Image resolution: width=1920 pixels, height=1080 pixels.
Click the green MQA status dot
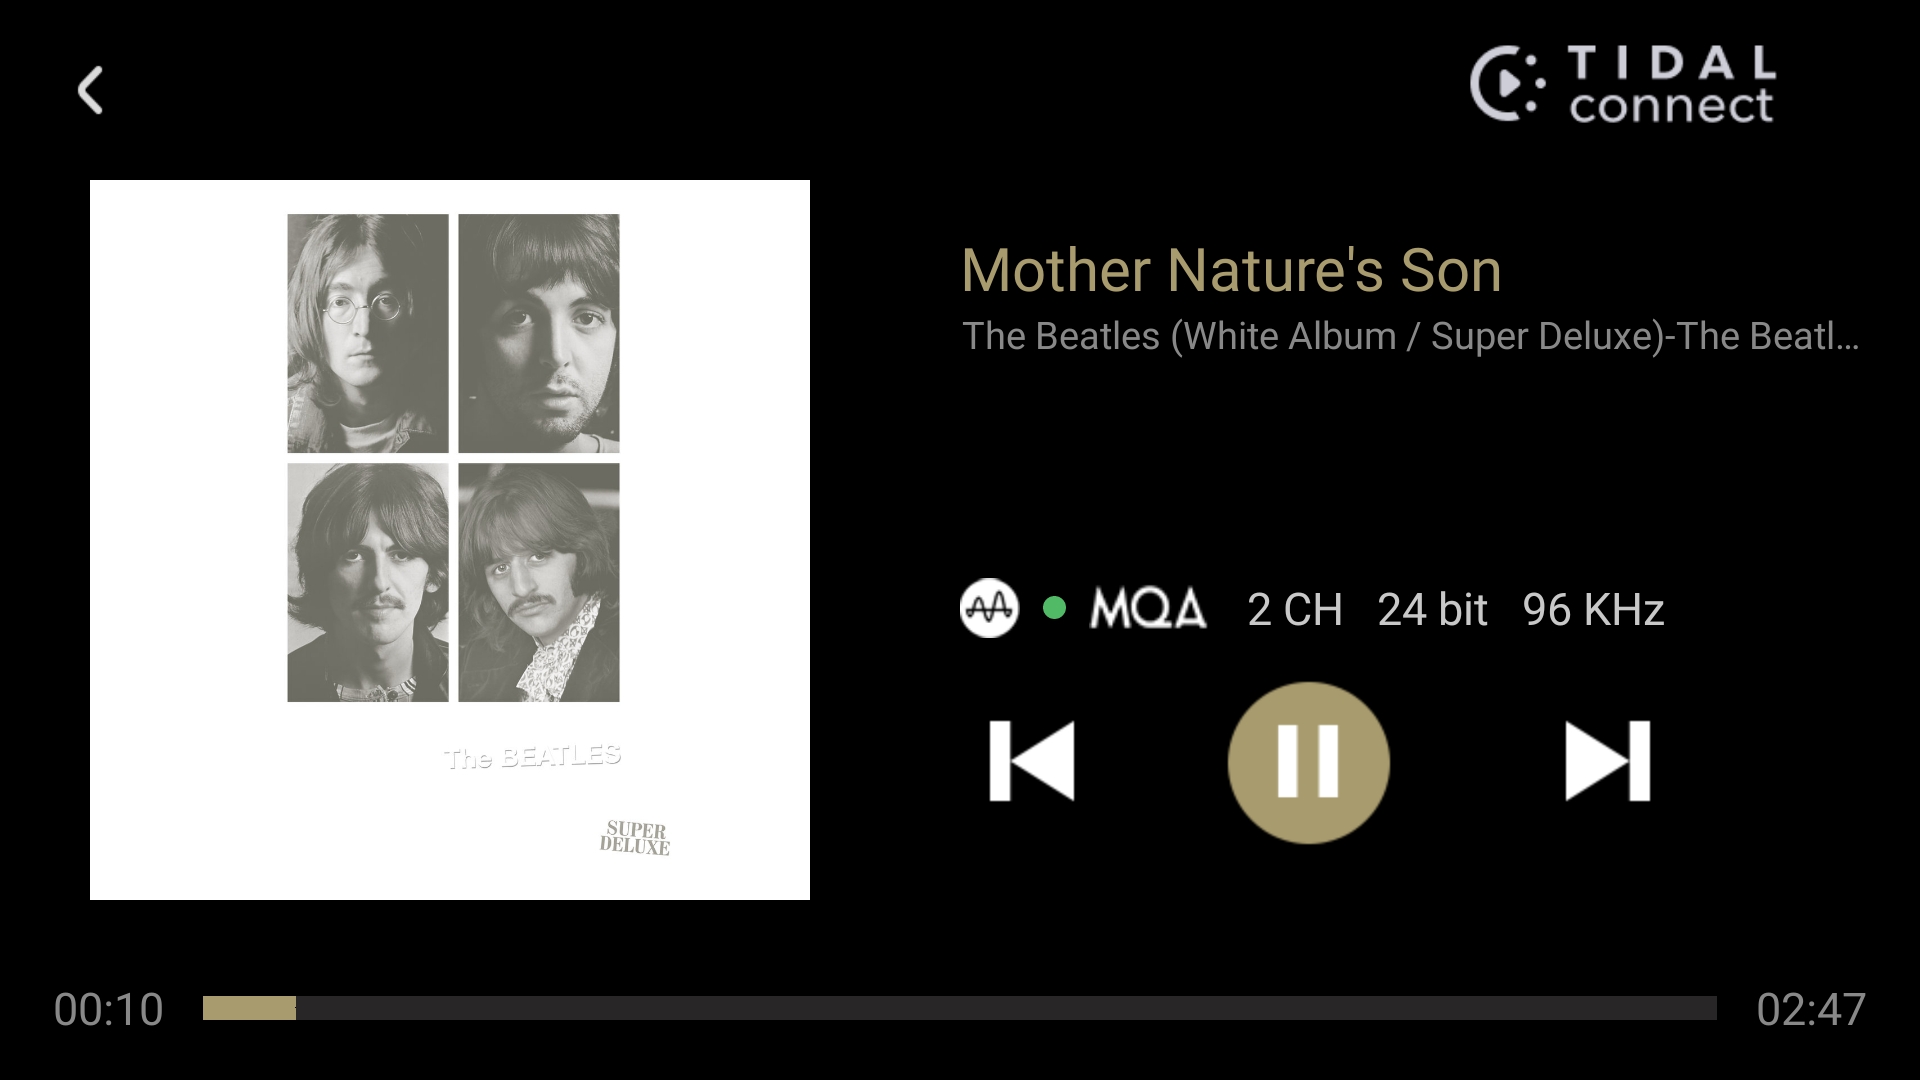[1054, 608]
